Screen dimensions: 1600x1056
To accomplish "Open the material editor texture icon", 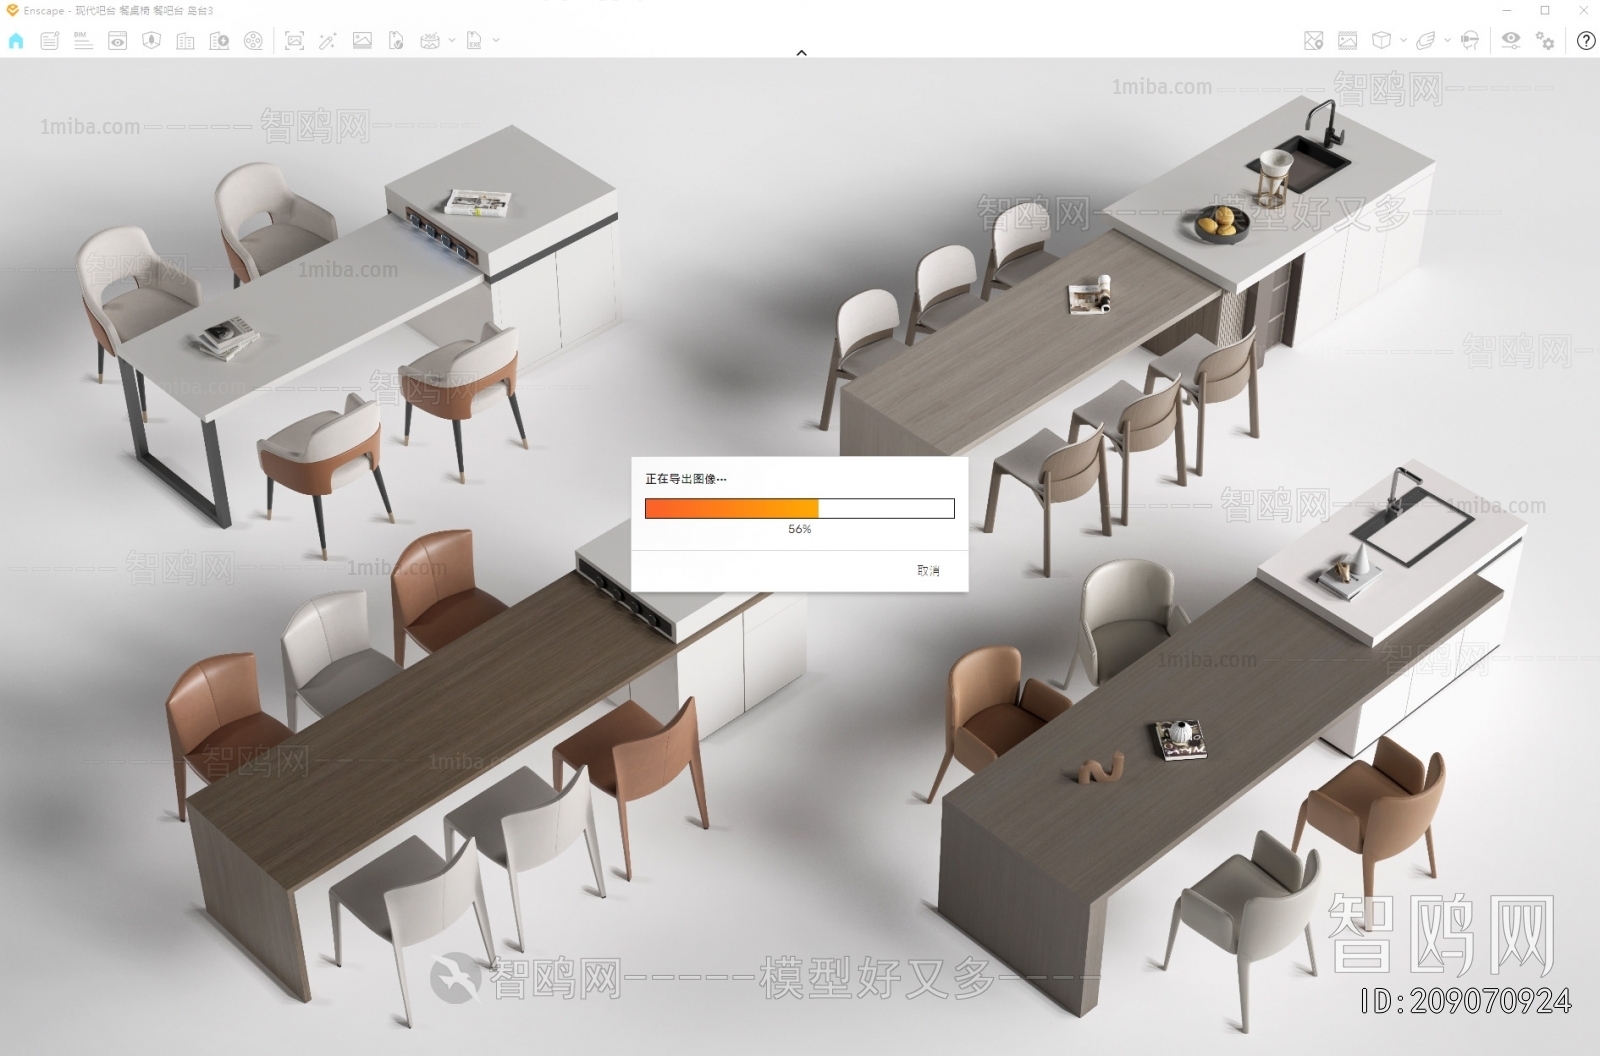I will [x=1347, y=42].
